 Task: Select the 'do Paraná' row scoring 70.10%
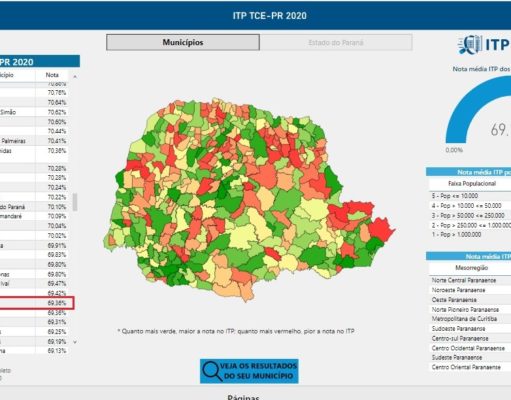coord(34,207)
